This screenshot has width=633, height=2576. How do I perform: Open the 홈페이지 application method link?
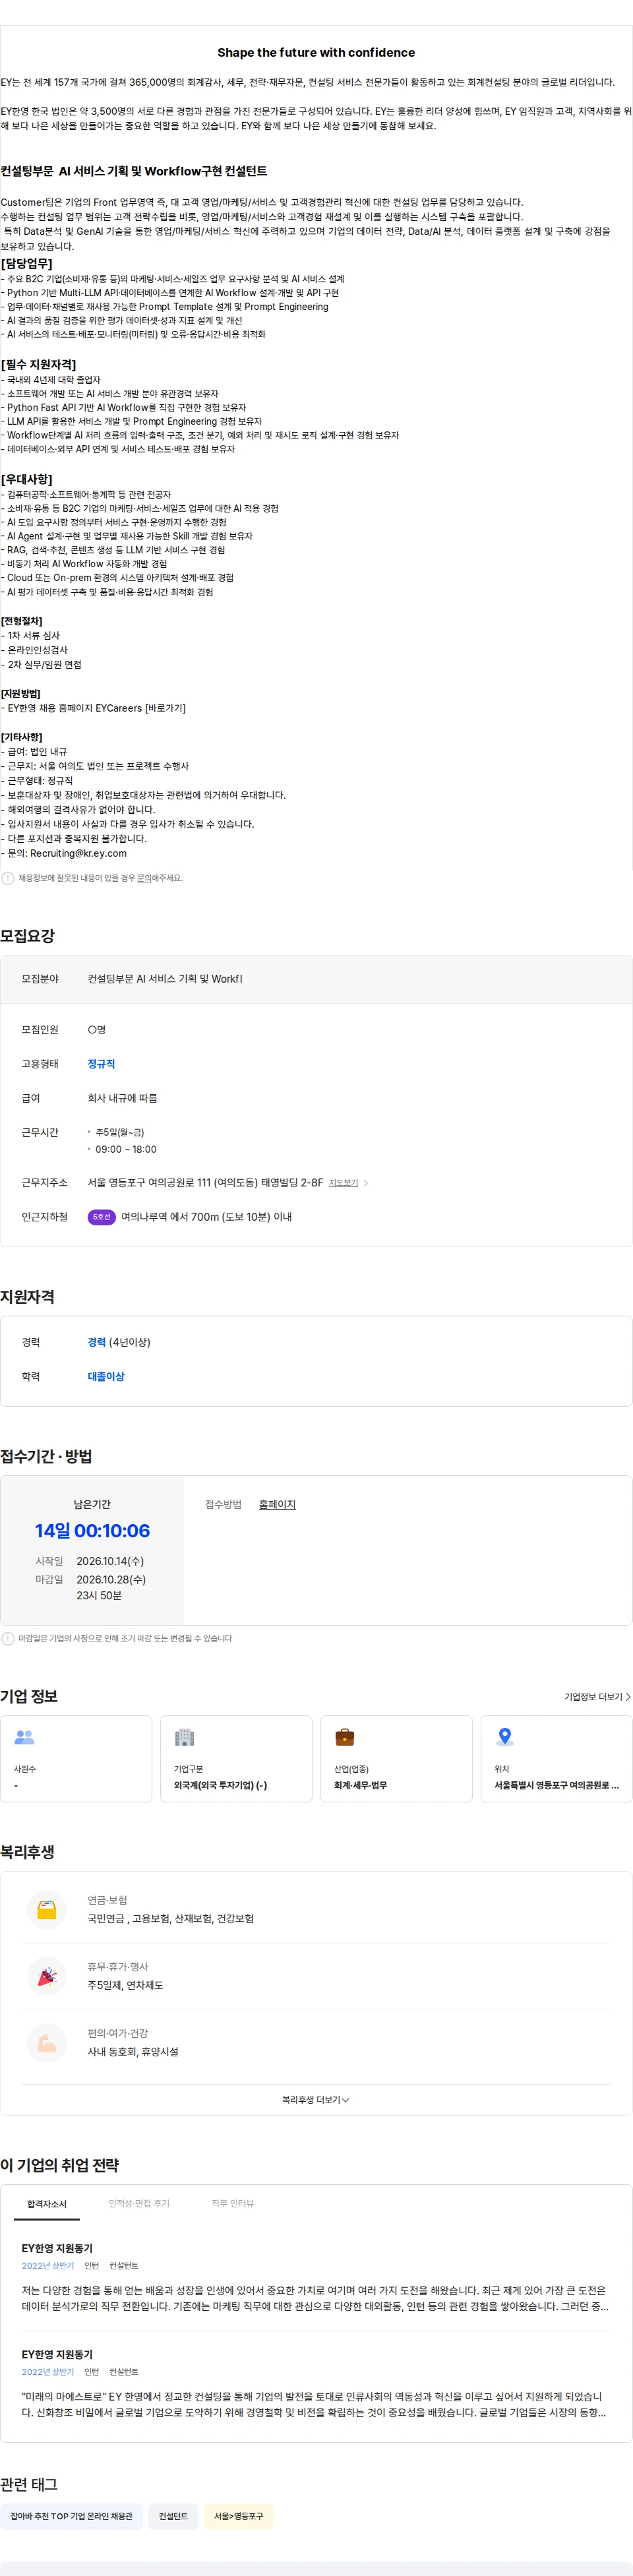point(277,1504)
